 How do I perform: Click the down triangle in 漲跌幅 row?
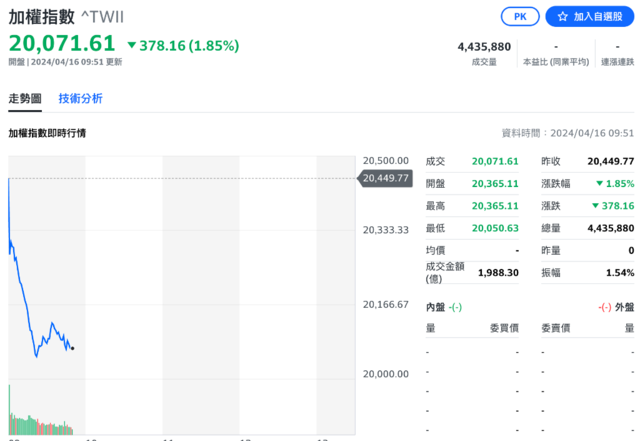598,184
